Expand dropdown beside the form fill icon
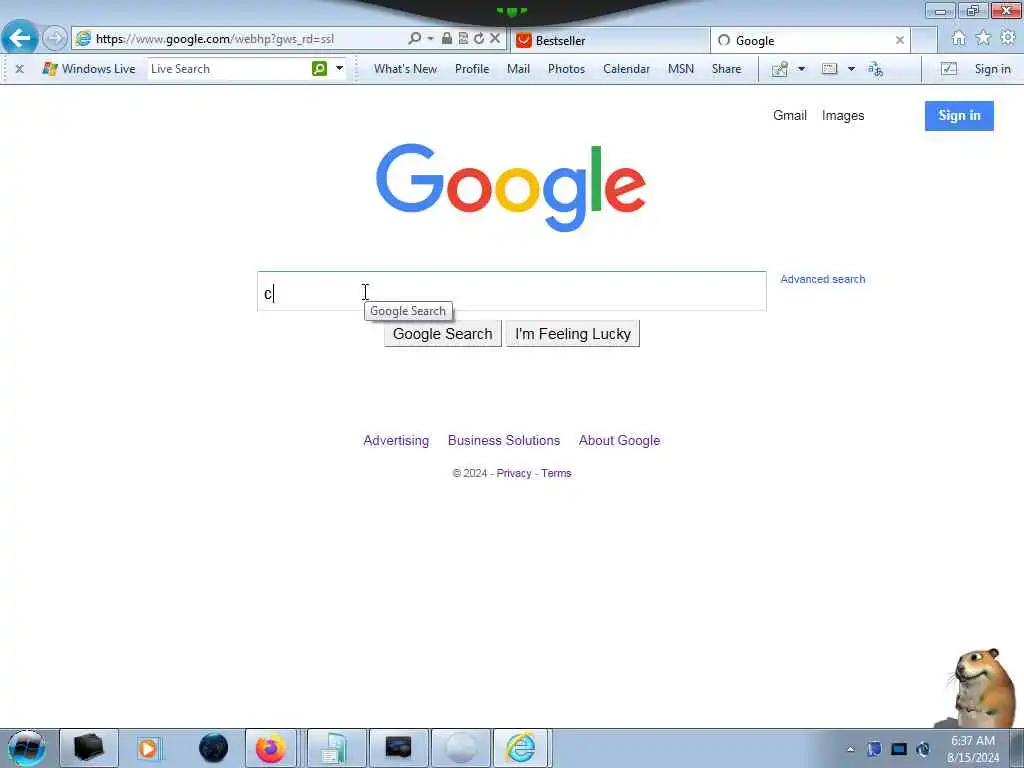The height and width of the screenshot is (768, 1024). (851, 69)
